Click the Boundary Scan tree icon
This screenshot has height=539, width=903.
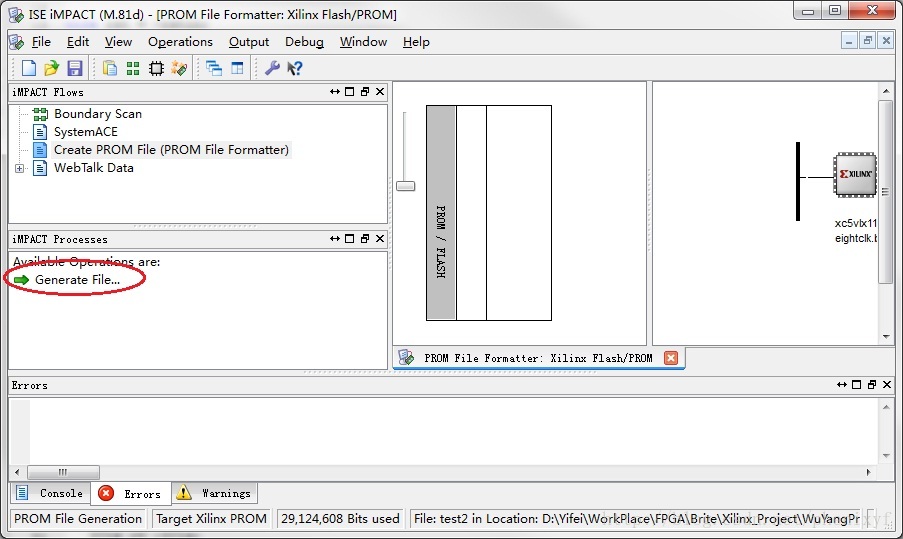click(40, 114)
